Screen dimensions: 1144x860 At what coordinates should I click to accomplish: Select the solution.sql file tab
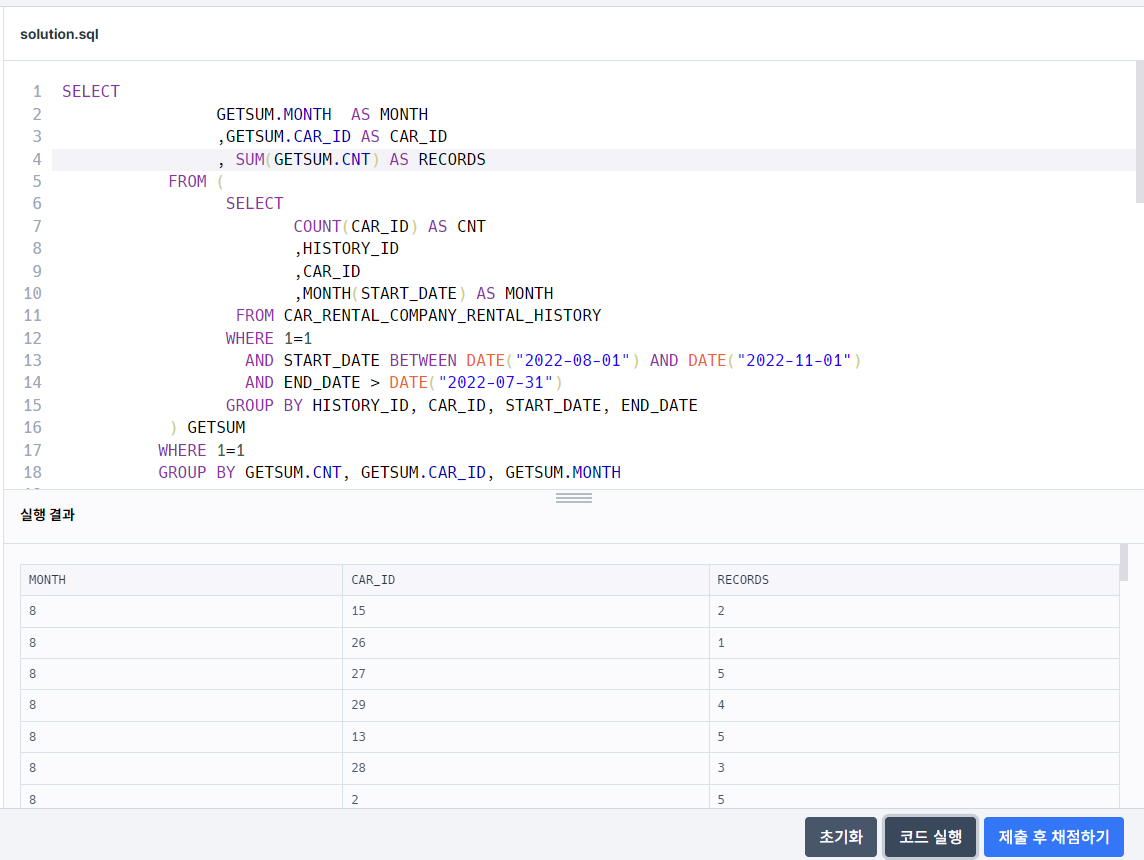59,34
